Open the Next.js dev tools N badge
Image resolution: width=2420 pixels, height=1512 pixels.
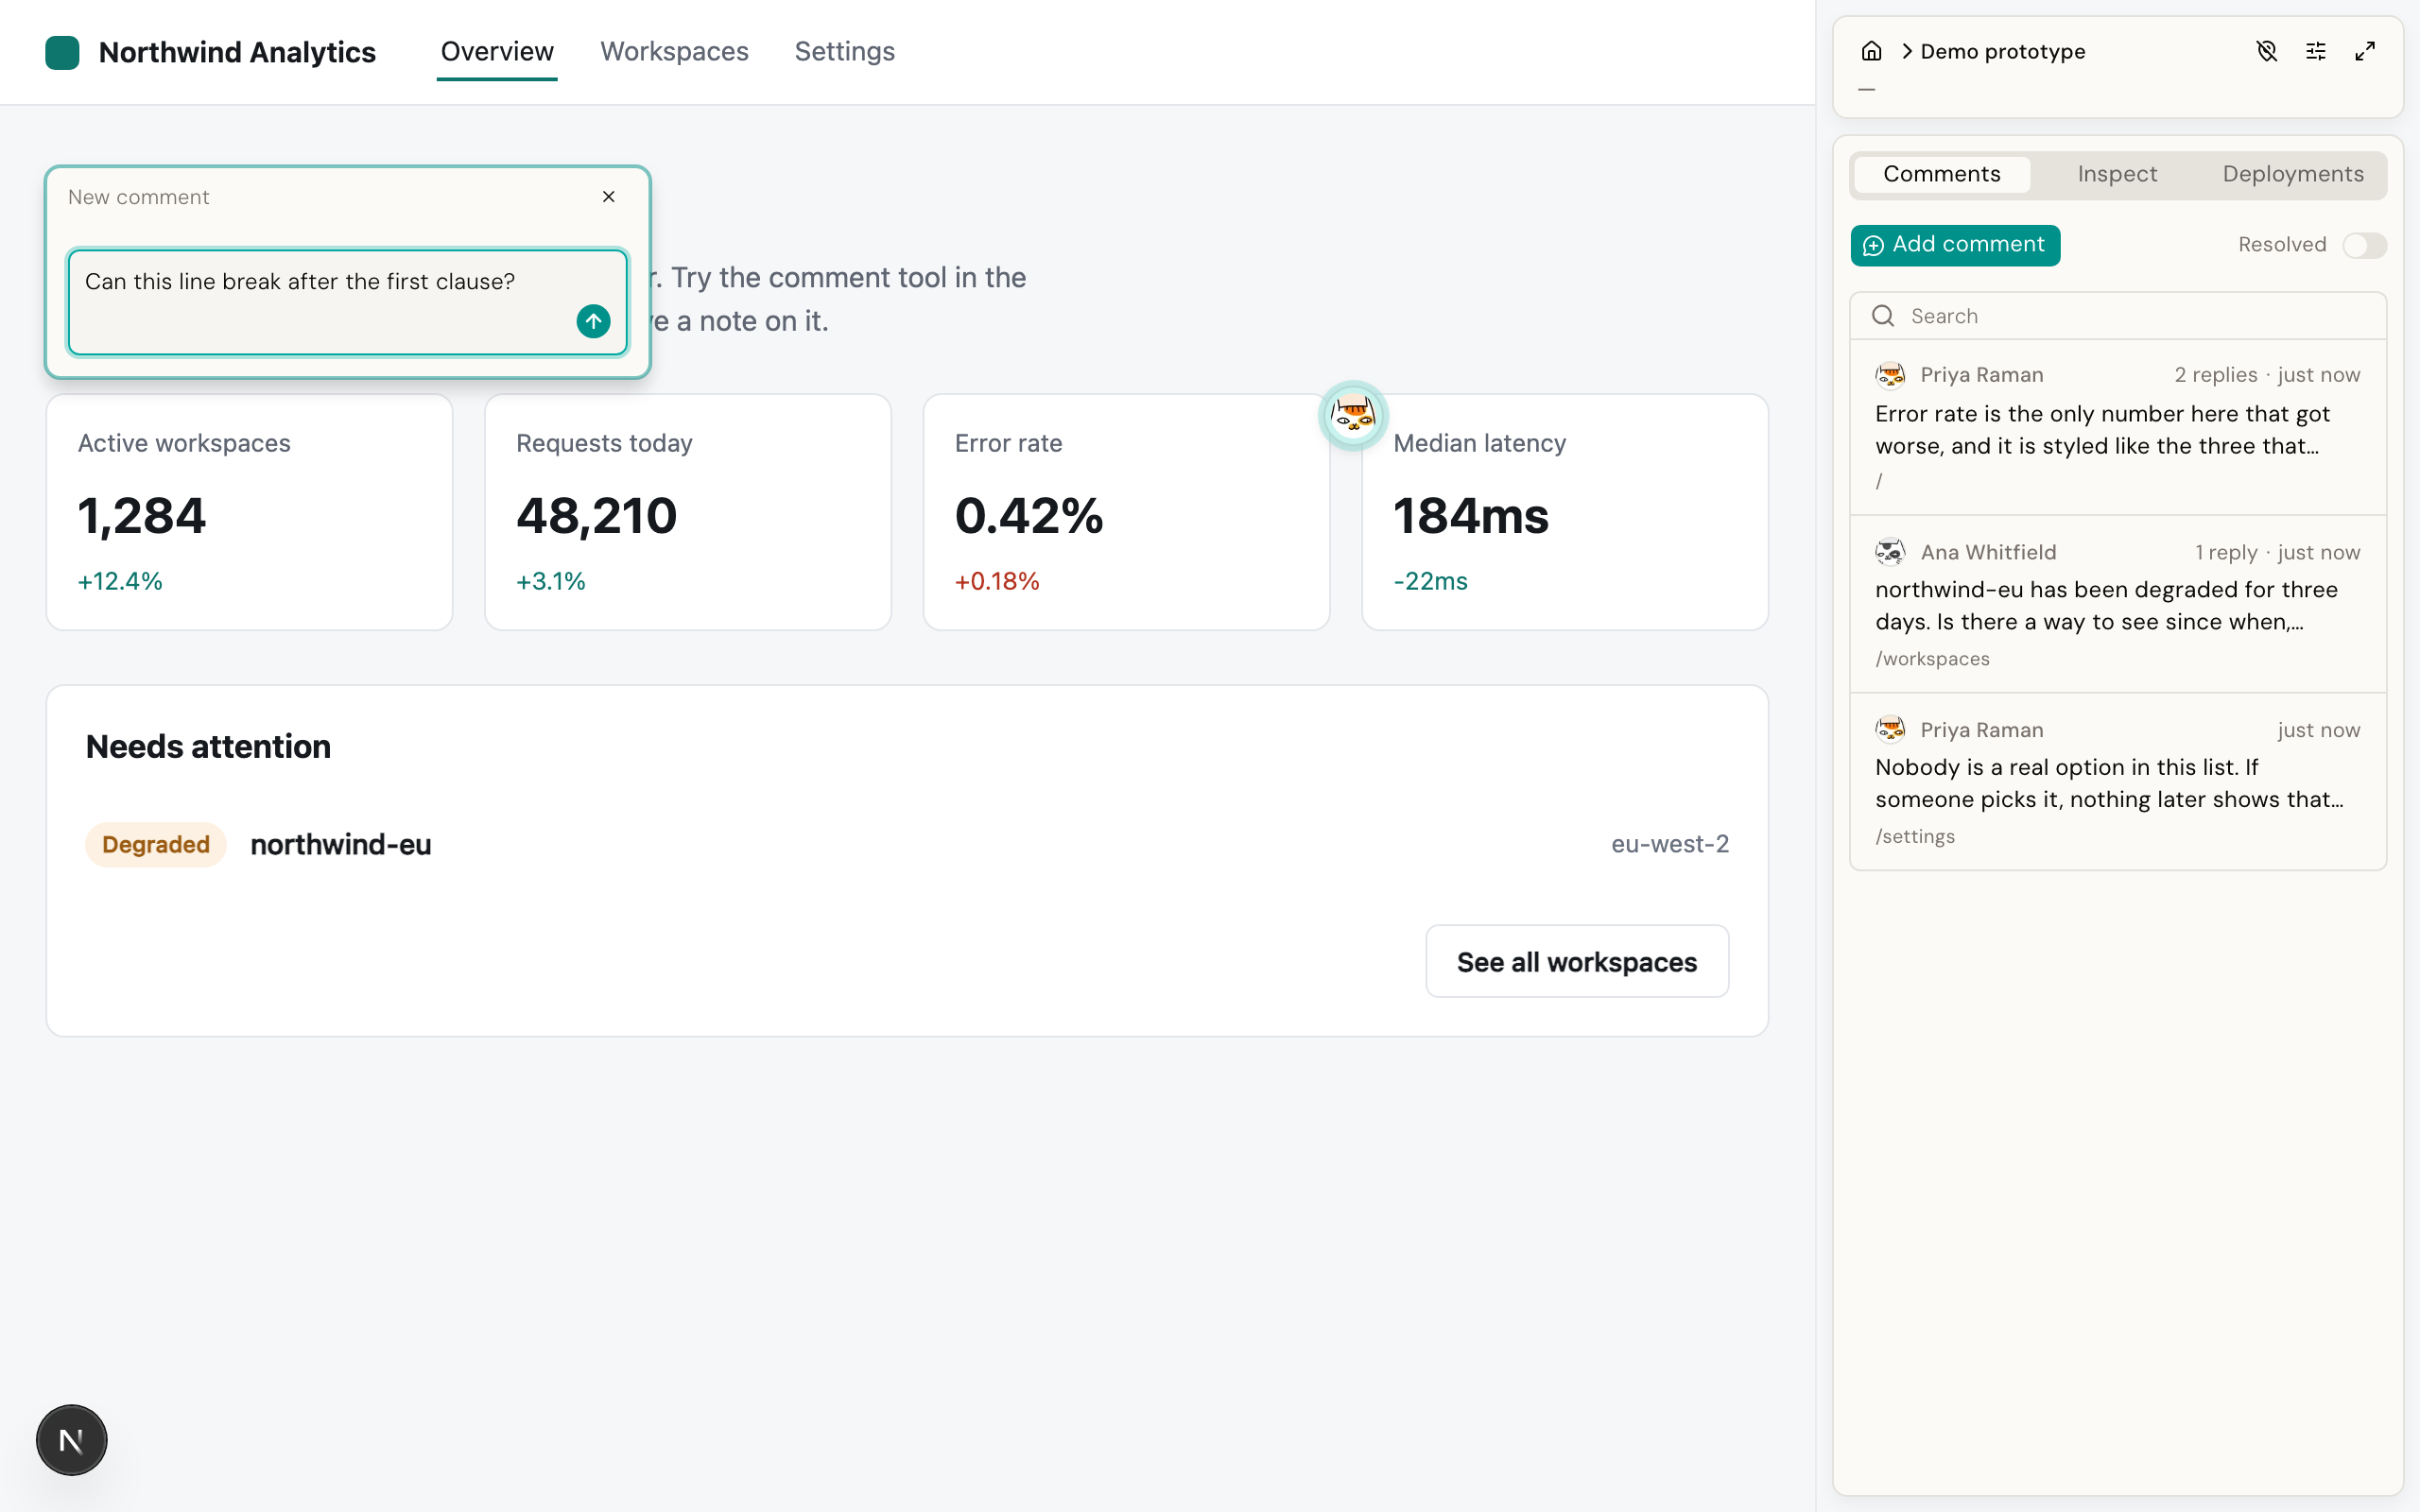[x=71, y=1440]
